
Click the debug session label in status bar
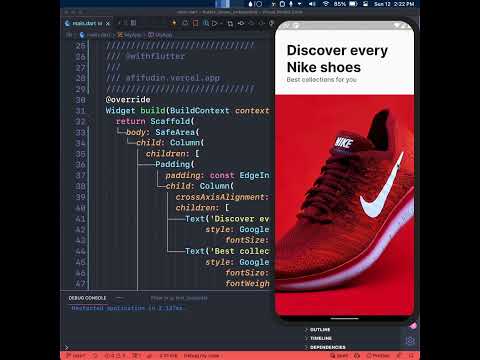[x=201, y=356]
